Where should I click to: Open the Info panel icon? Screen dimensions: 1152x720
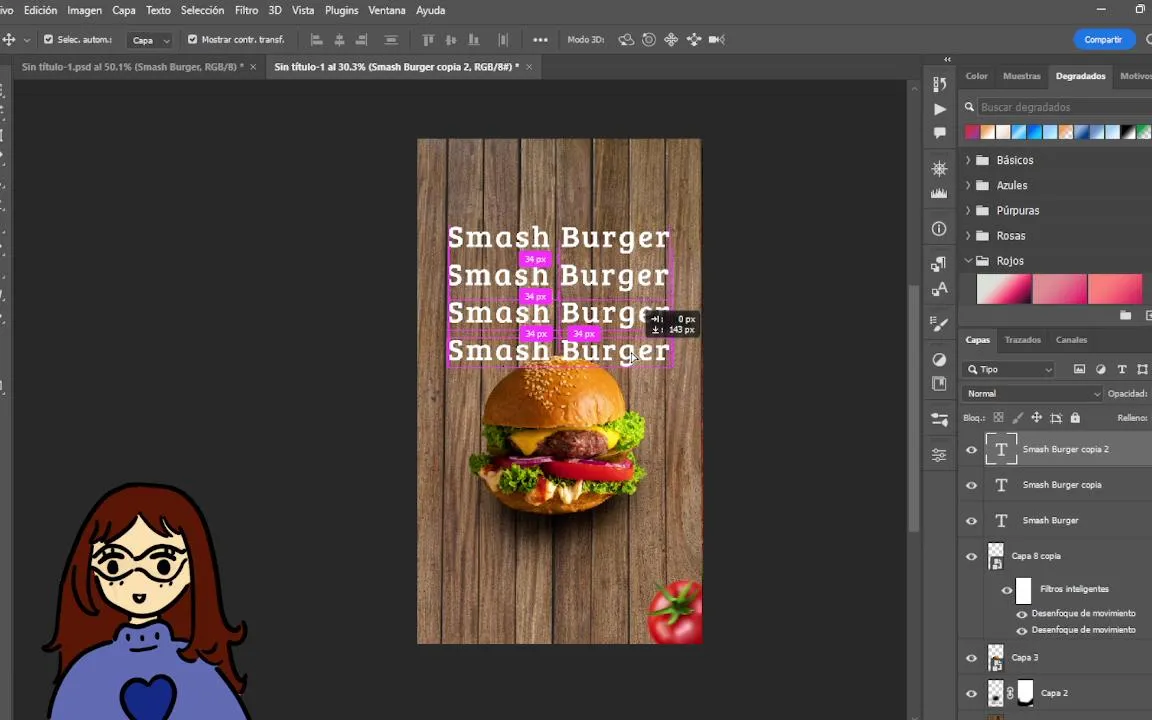(x=939, y=228)
